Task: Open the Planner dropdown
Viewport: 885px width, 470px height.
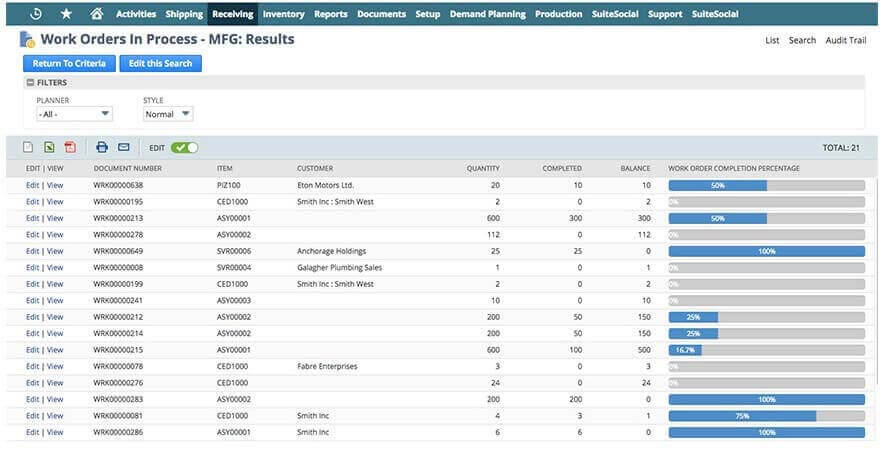Action: (x=75, y=114)
